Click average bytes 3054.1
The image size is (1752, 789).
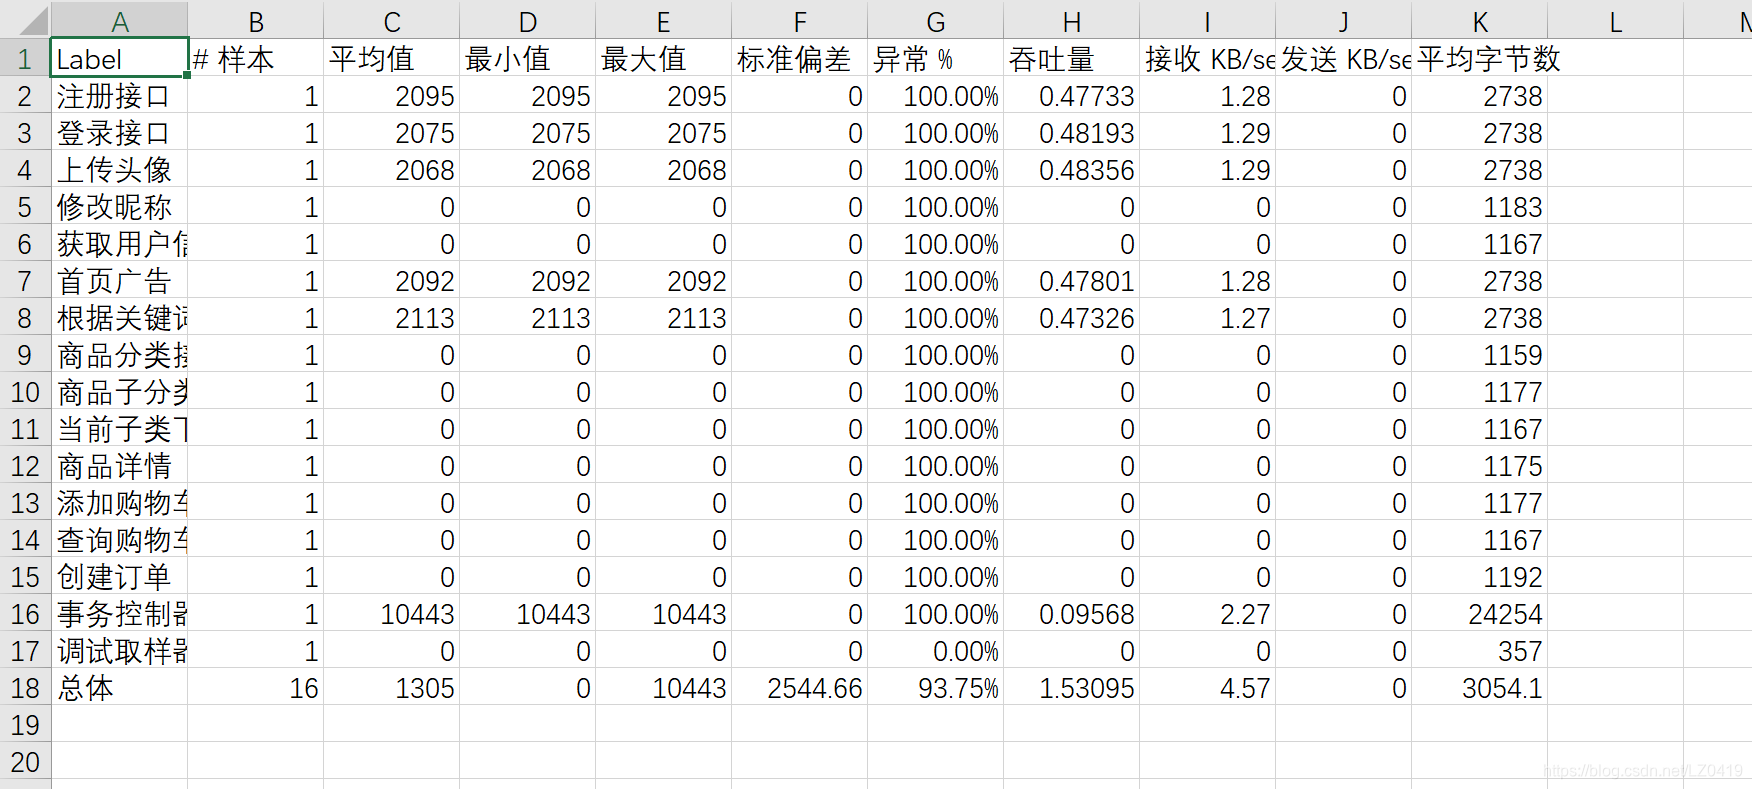1479,688
